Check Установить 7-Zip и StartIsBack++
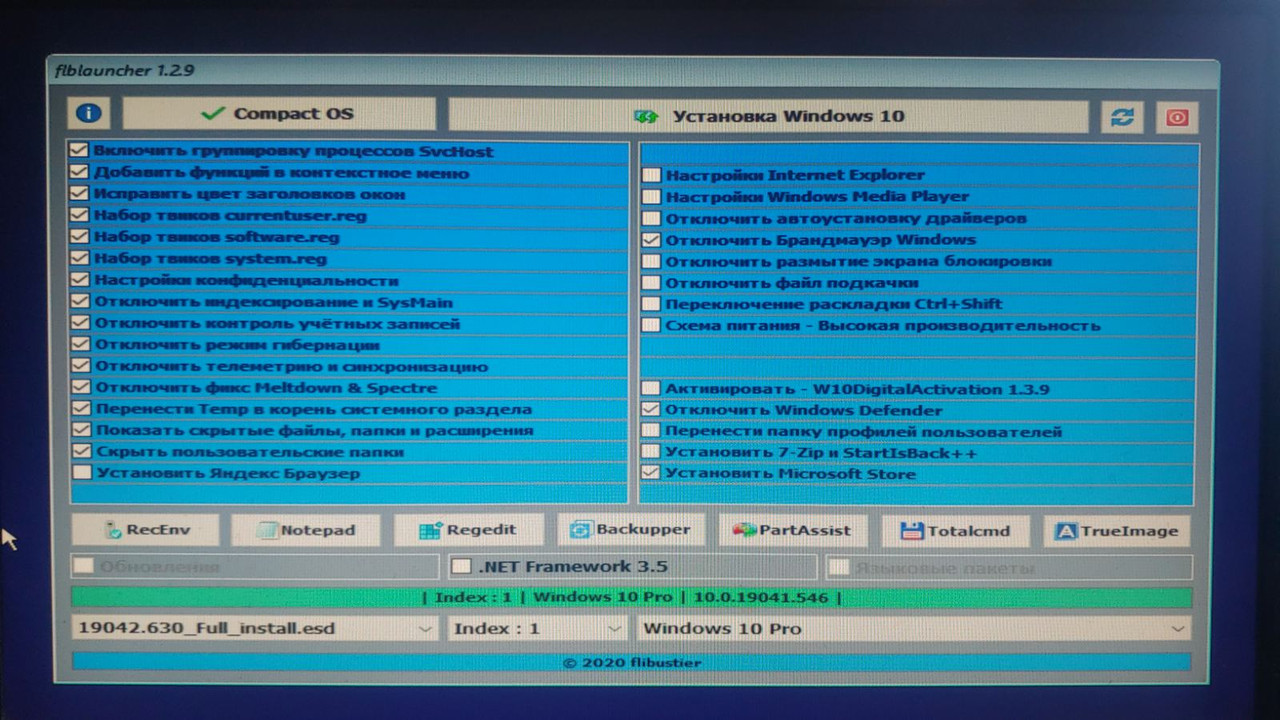Screen dimensions: 1280x720 tap(651, 453)
